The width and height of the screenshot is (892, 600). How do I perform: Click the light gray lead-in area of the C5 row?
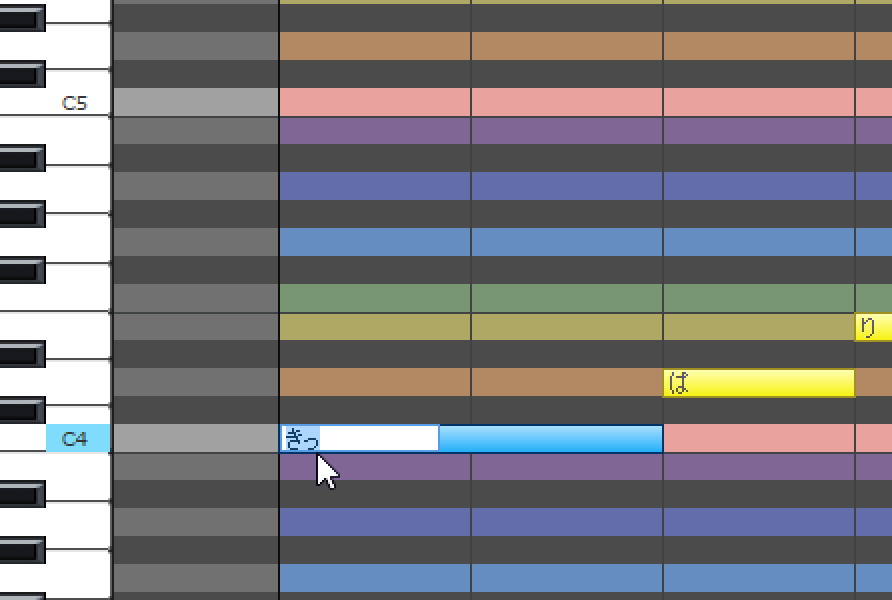[196, 102]
